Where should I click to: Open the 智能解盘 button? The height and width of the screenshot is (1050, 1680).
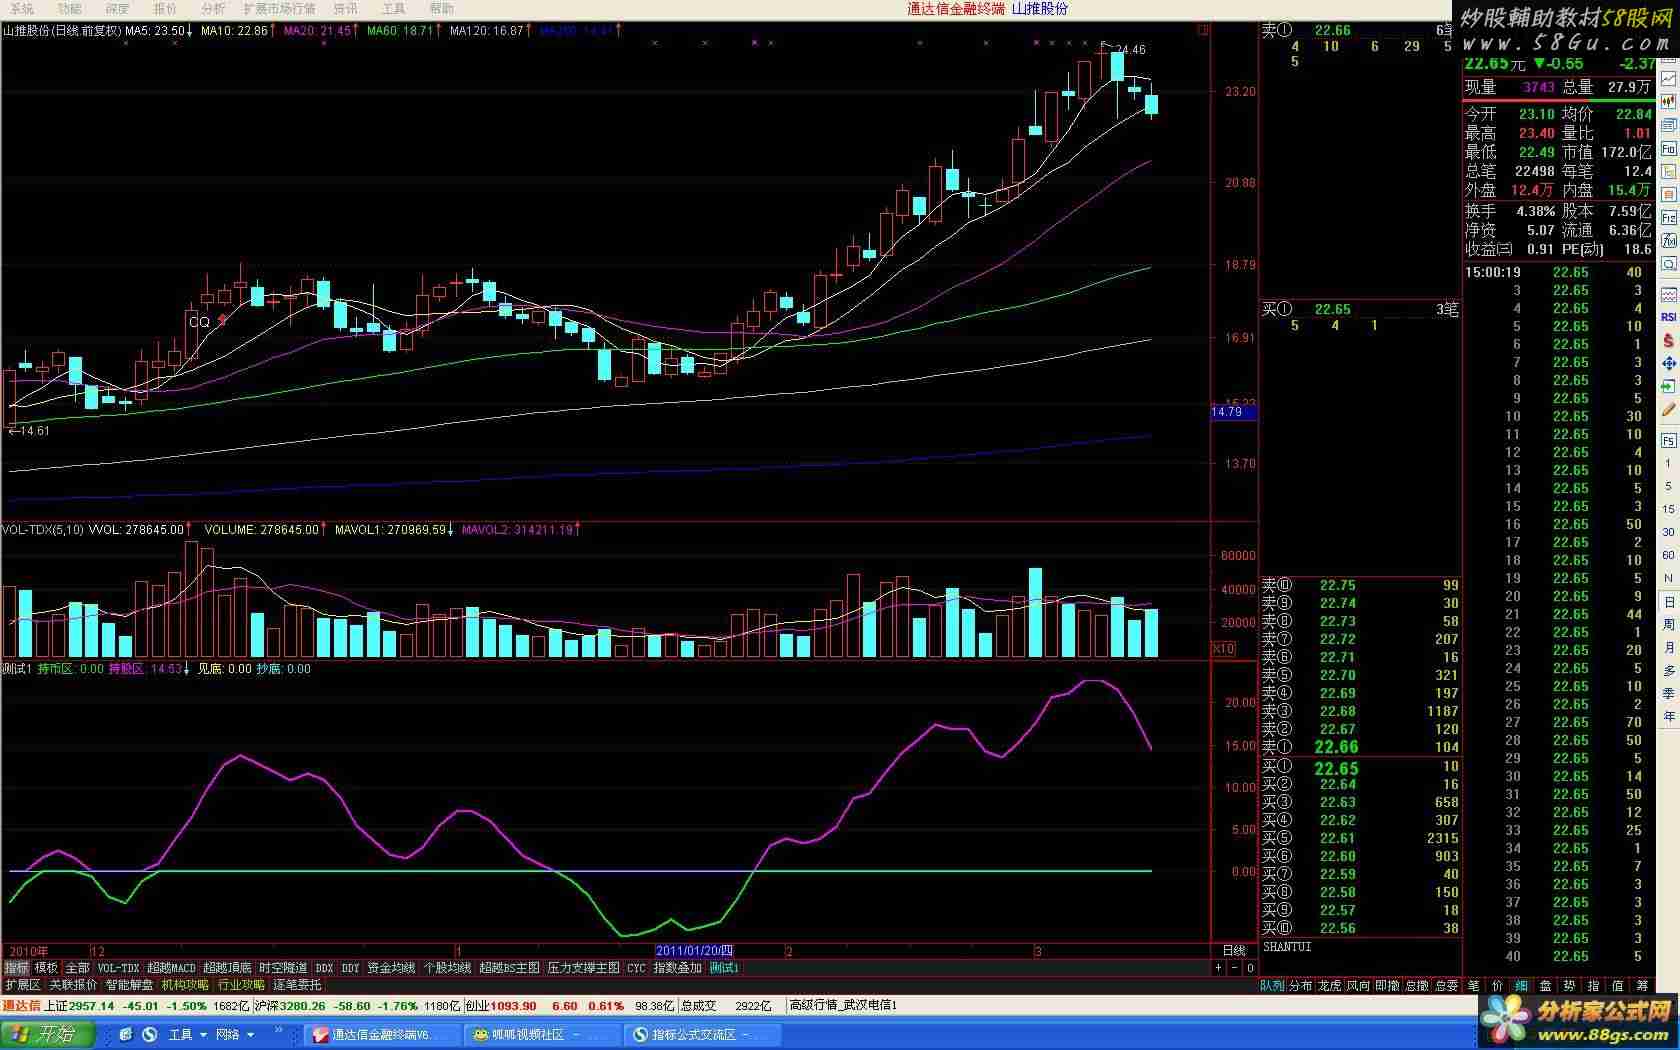tap(130, 985)
